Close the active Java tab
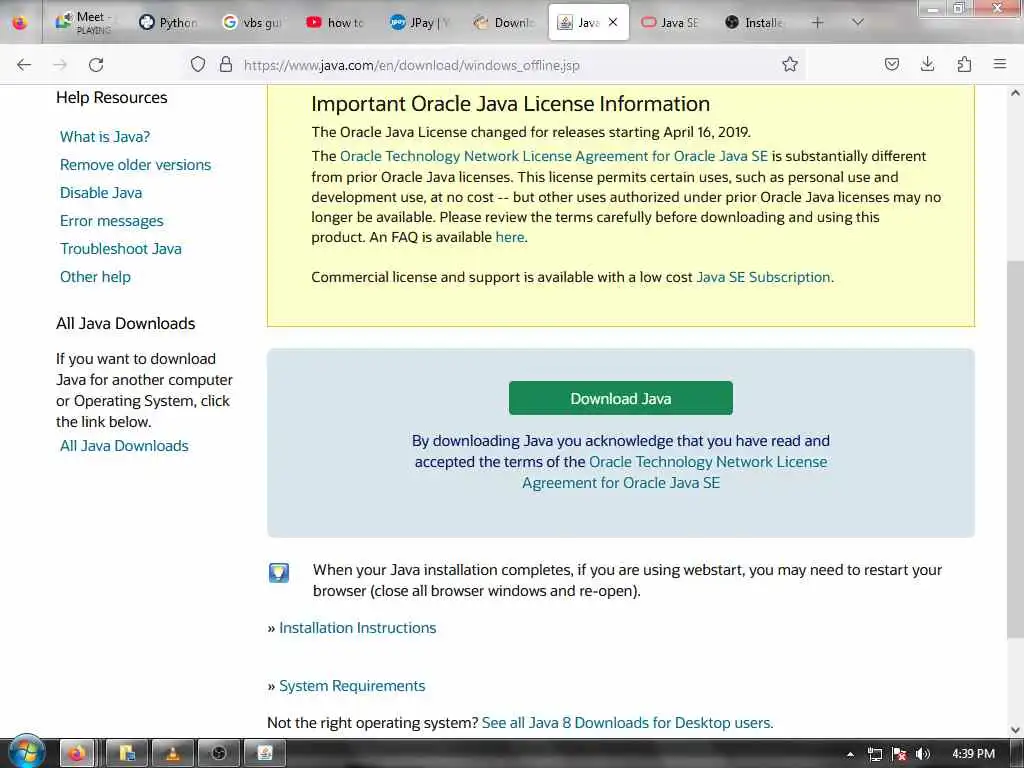 [x=613, y=22]
